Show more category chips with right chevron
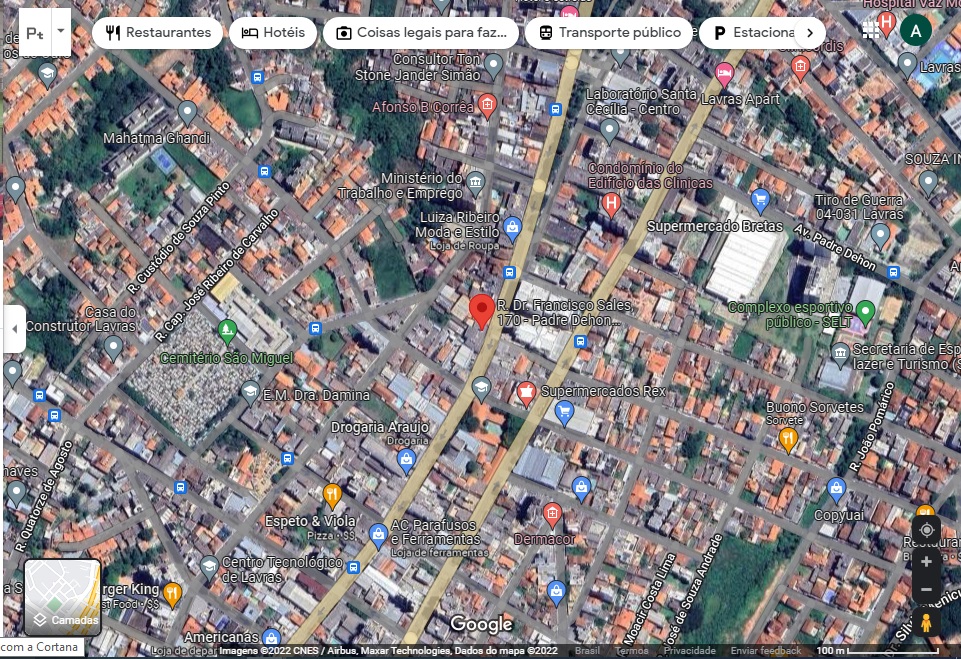Viewport: 961px width, 659px height. pos(810,32)
